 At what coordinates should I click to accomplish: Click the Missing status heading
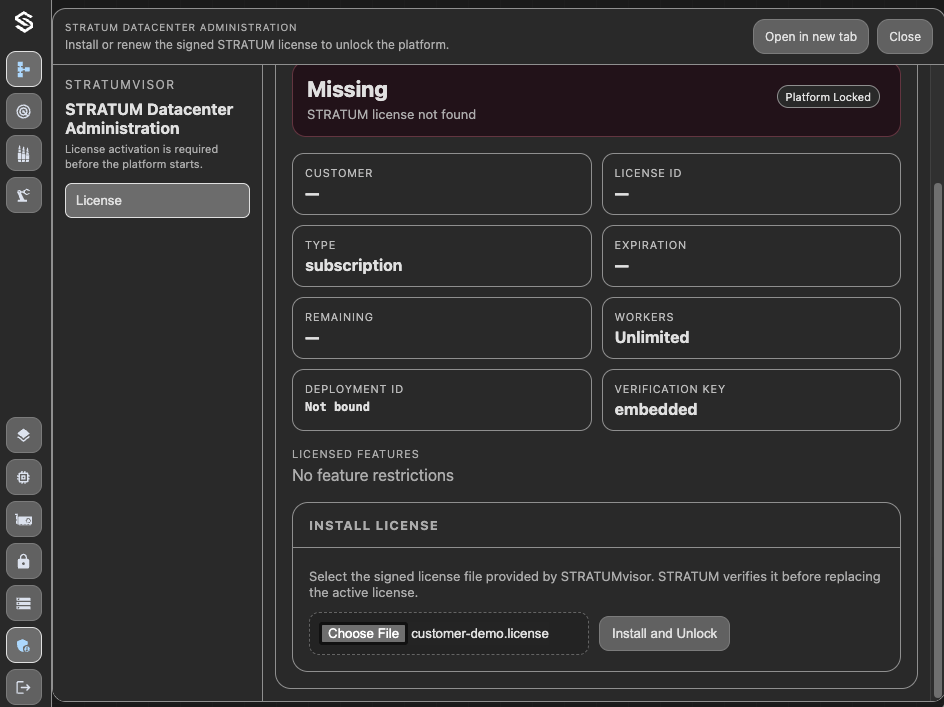point(347,90)
